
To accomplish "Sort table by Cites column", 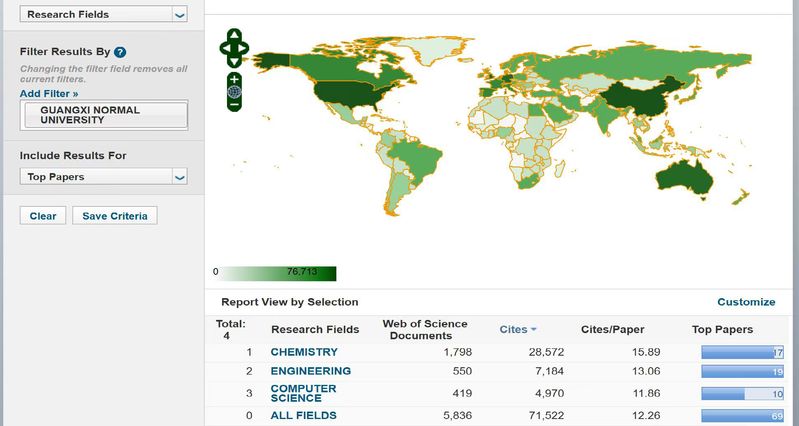I will click(518, 329).
